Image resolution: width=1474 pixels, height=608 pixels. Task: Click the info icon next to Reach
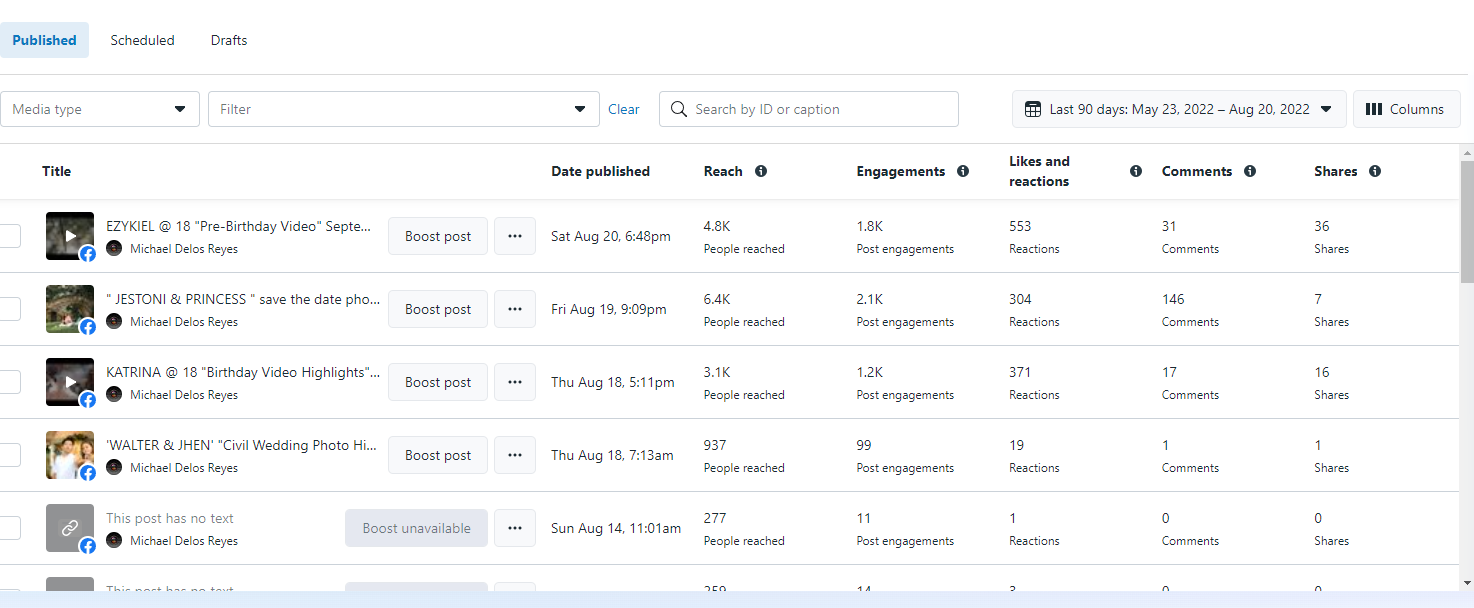pyautogui.click(x=761, y=171)
